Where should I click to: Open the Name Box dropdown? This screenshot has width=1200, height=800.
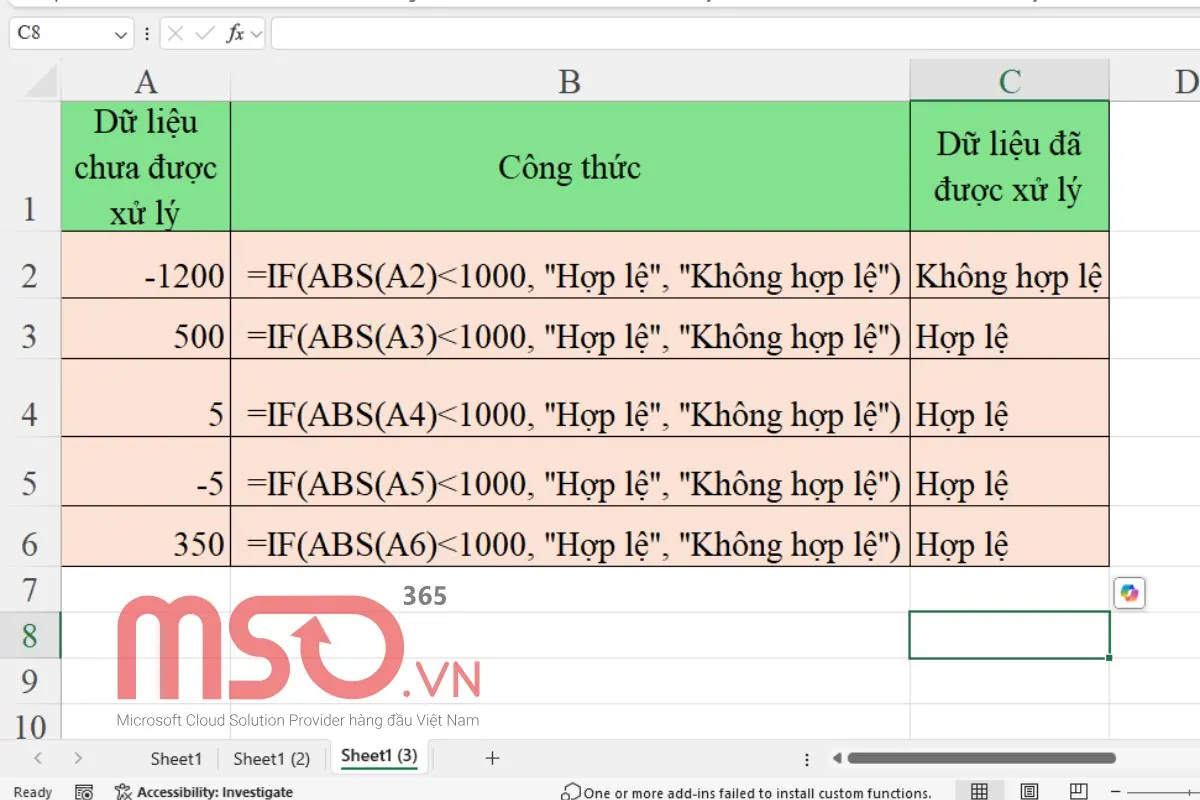pyautogui.click(x=120, y=33)
